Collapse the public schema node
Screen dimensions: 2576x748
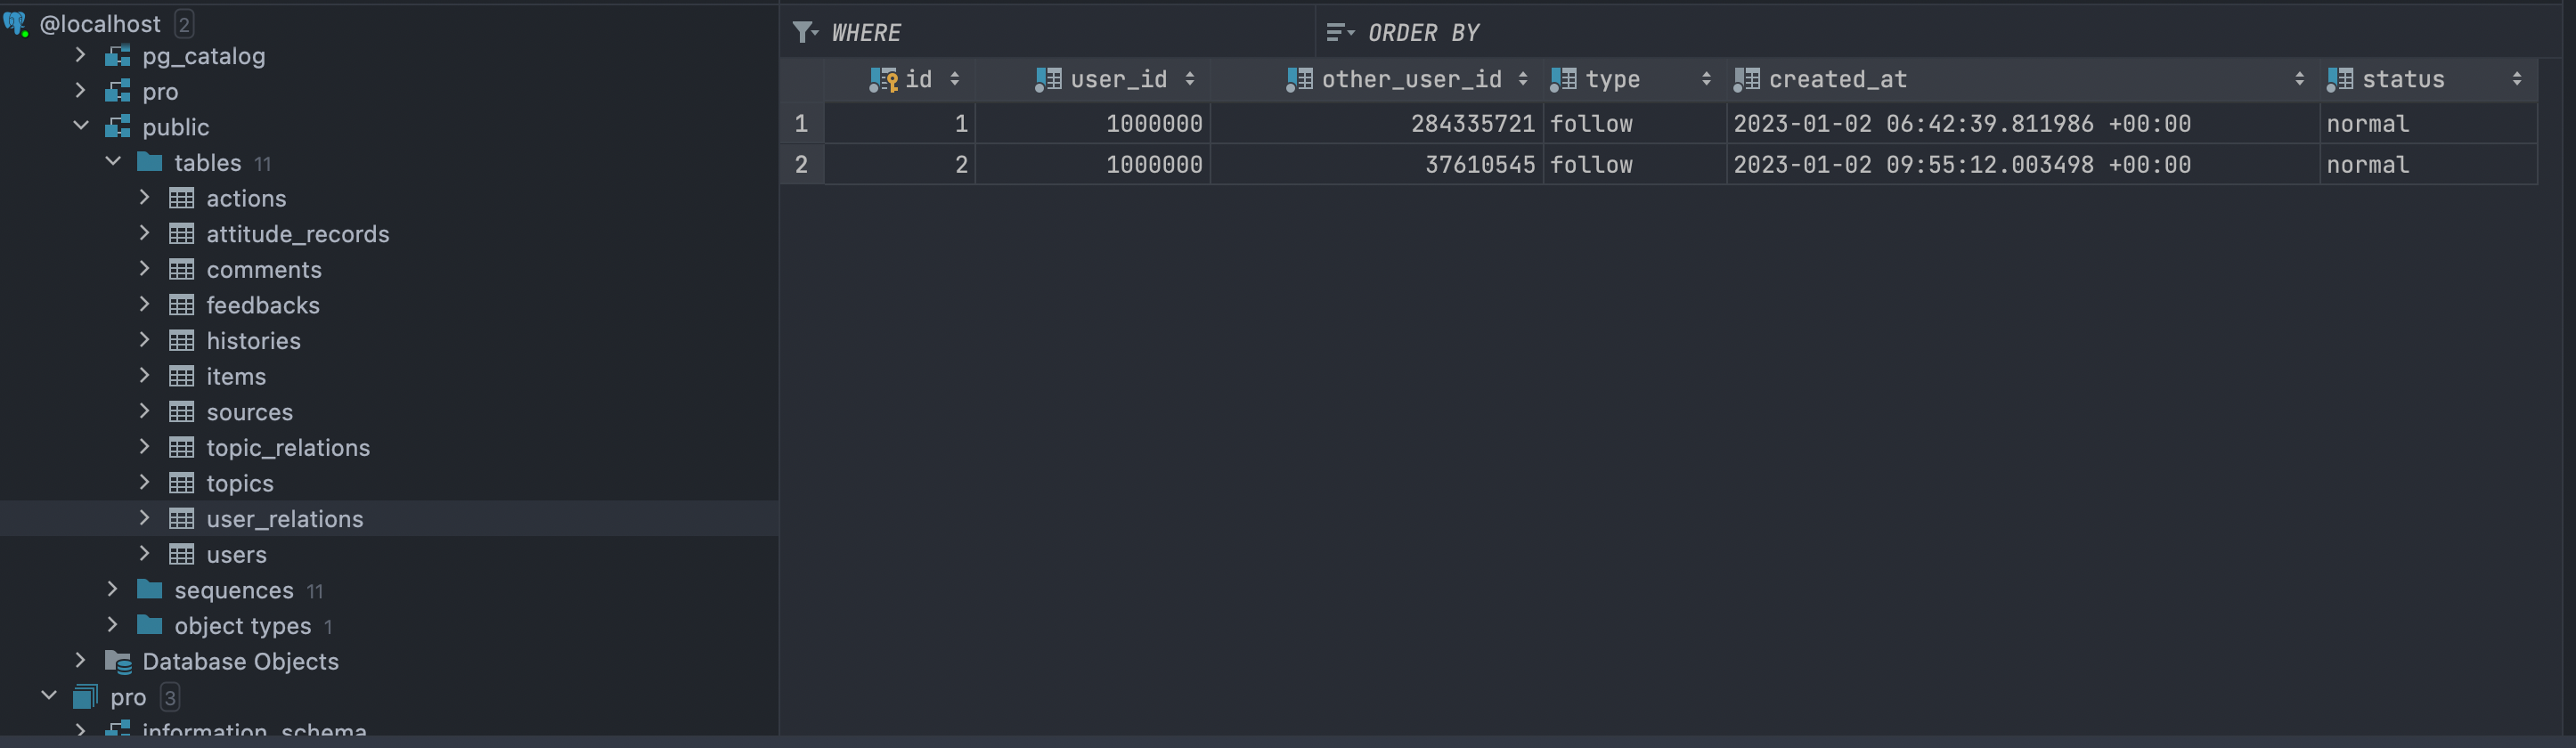81,127
